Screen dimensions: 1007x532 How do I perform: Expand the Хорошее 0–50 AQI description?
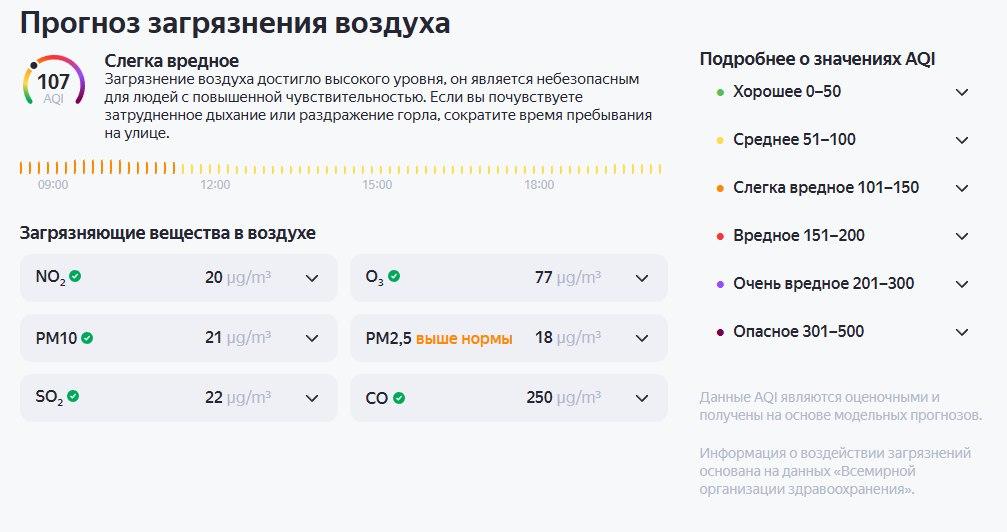[x=962, y=92]
